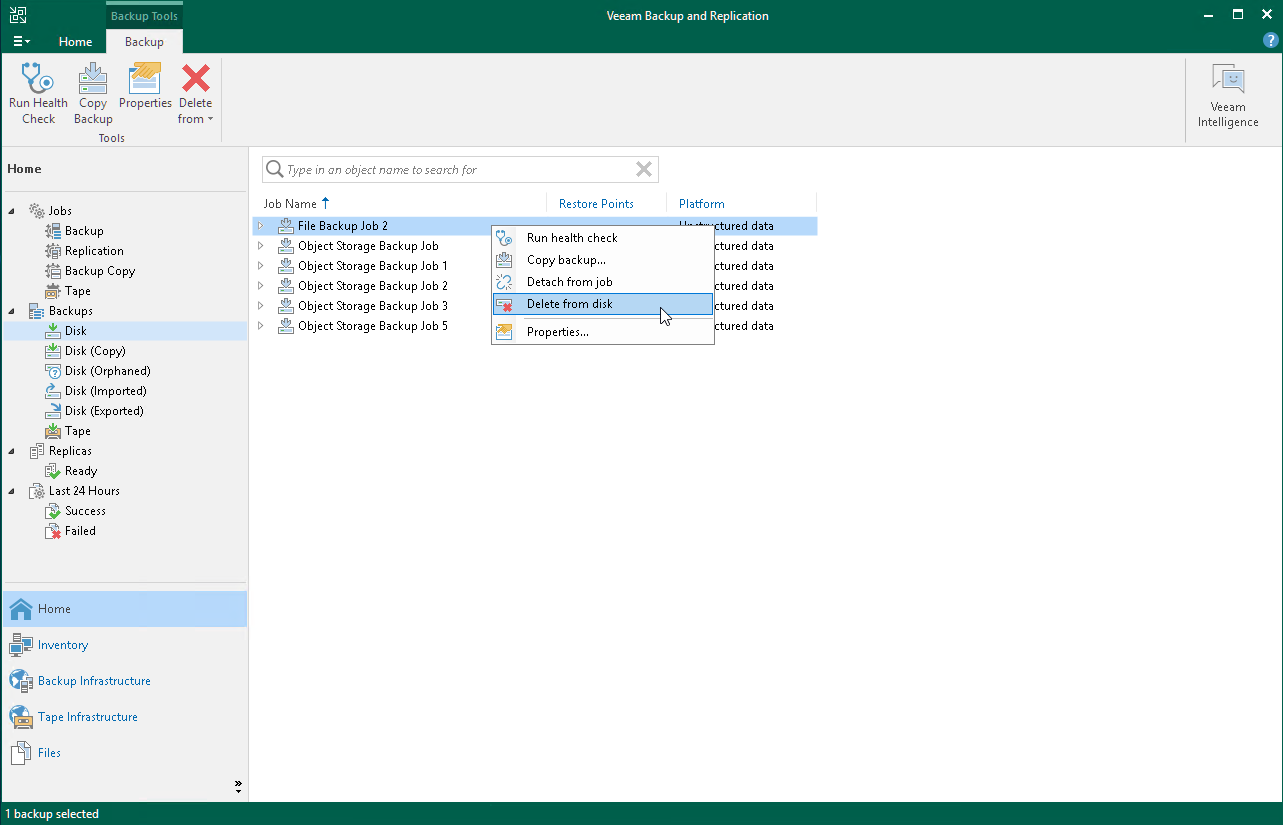The height and width of the screenshot is (825, 1283).
Task: Open the Delete from dropdown arrow
Action: coord(208,118)
